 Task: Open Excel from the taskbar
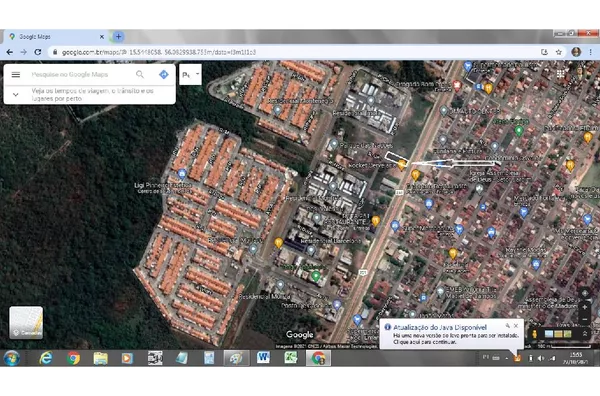click(x=291, y=358)
